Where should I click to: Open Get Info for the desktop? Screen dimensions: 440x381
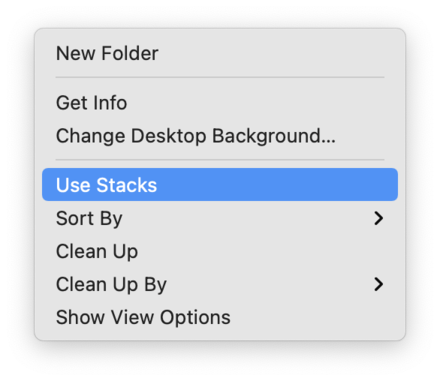point(220,103)
